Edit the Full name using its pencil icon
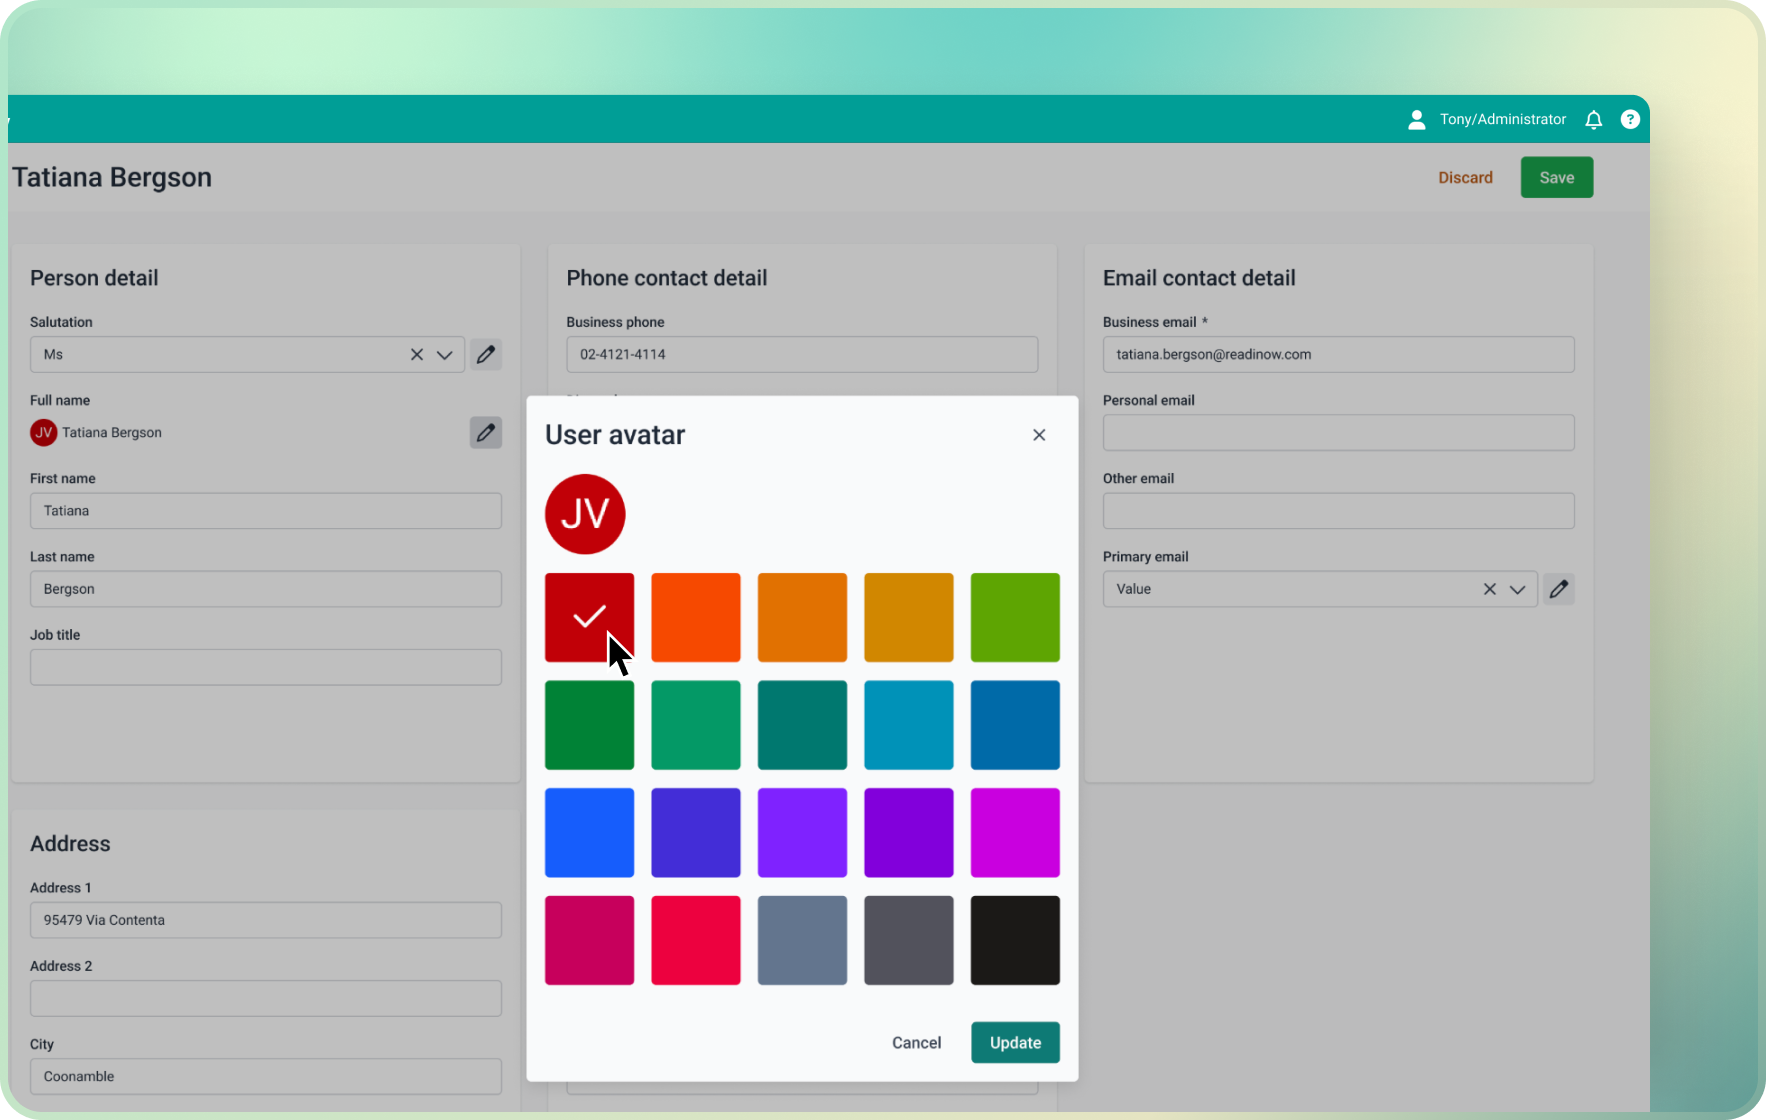The image size is (1766, 1120). [486, 432]
